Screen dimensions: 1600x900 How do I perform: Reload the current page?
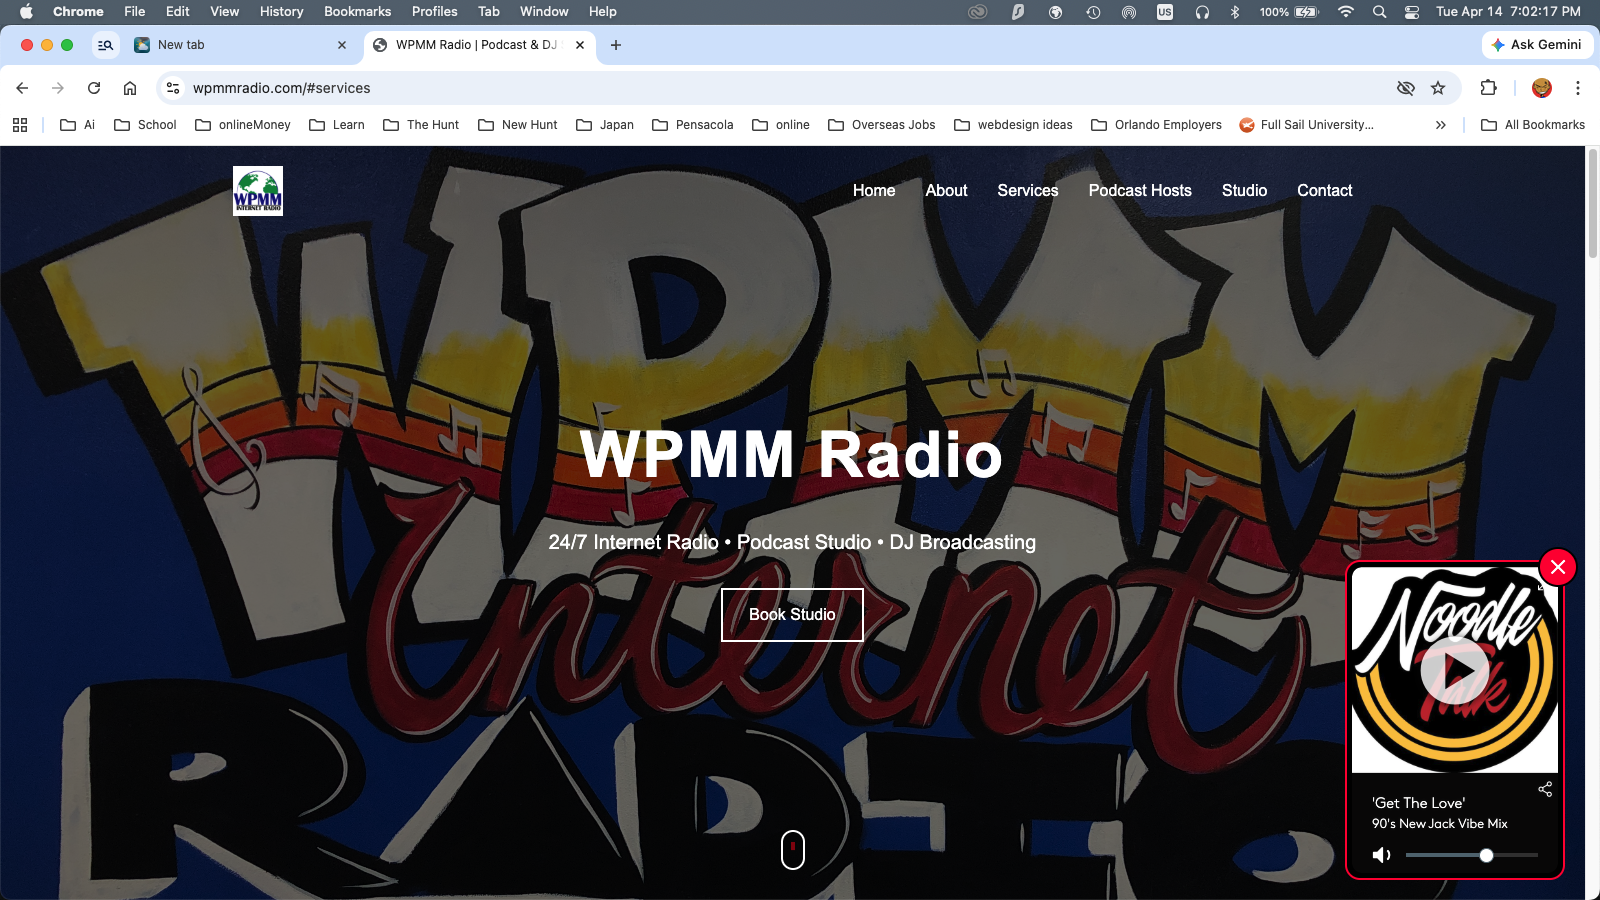[x=94, y=88]
